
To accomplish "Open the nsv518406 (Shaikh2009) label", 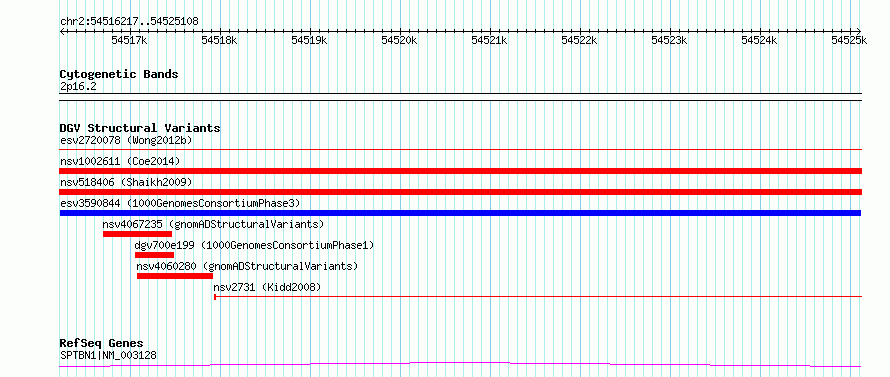I will point(126,182).
